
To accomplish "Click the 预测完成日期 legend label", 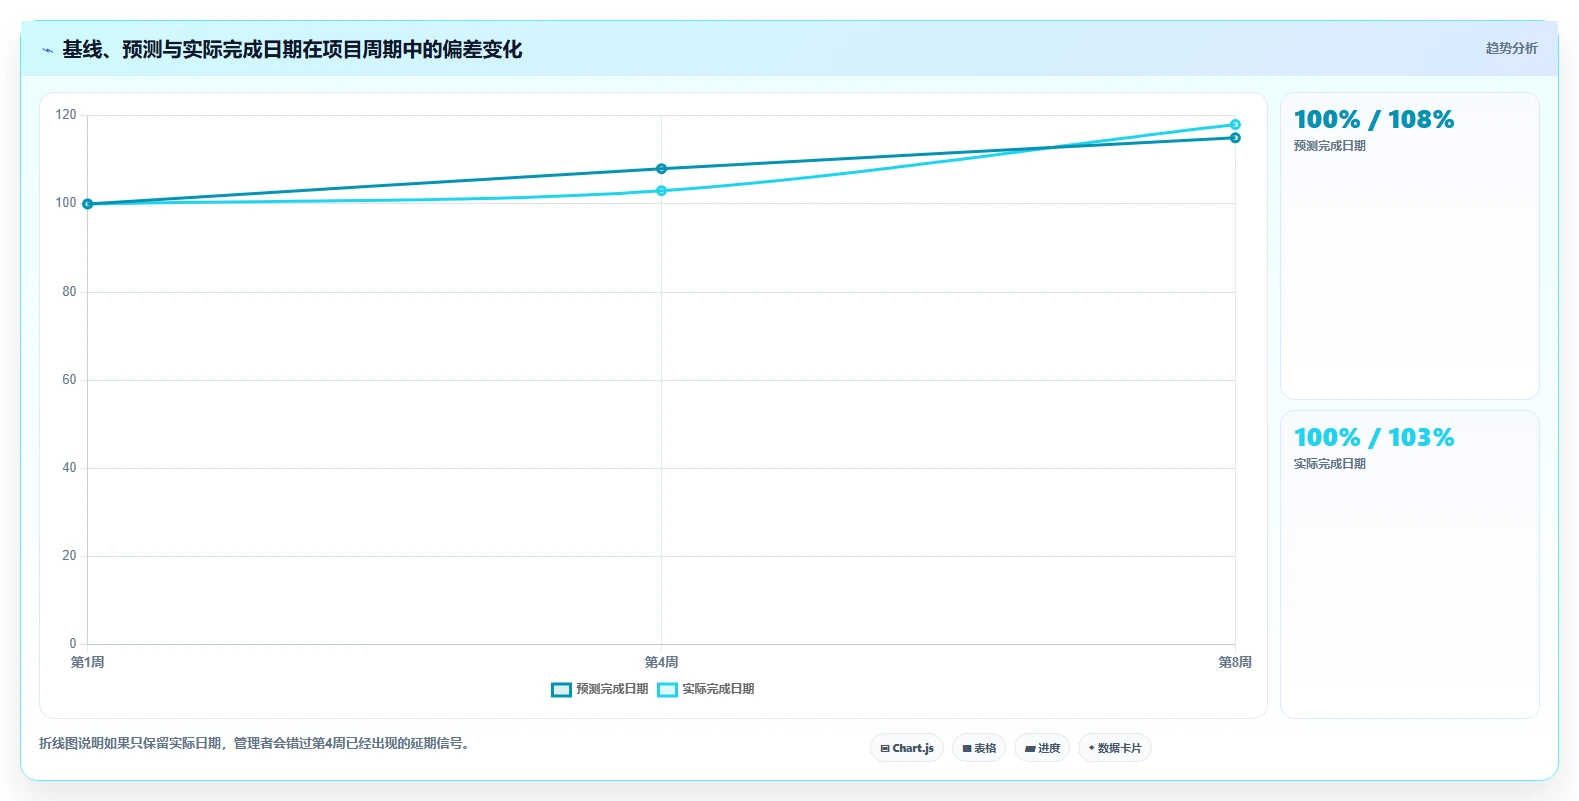I will (612, 689).
